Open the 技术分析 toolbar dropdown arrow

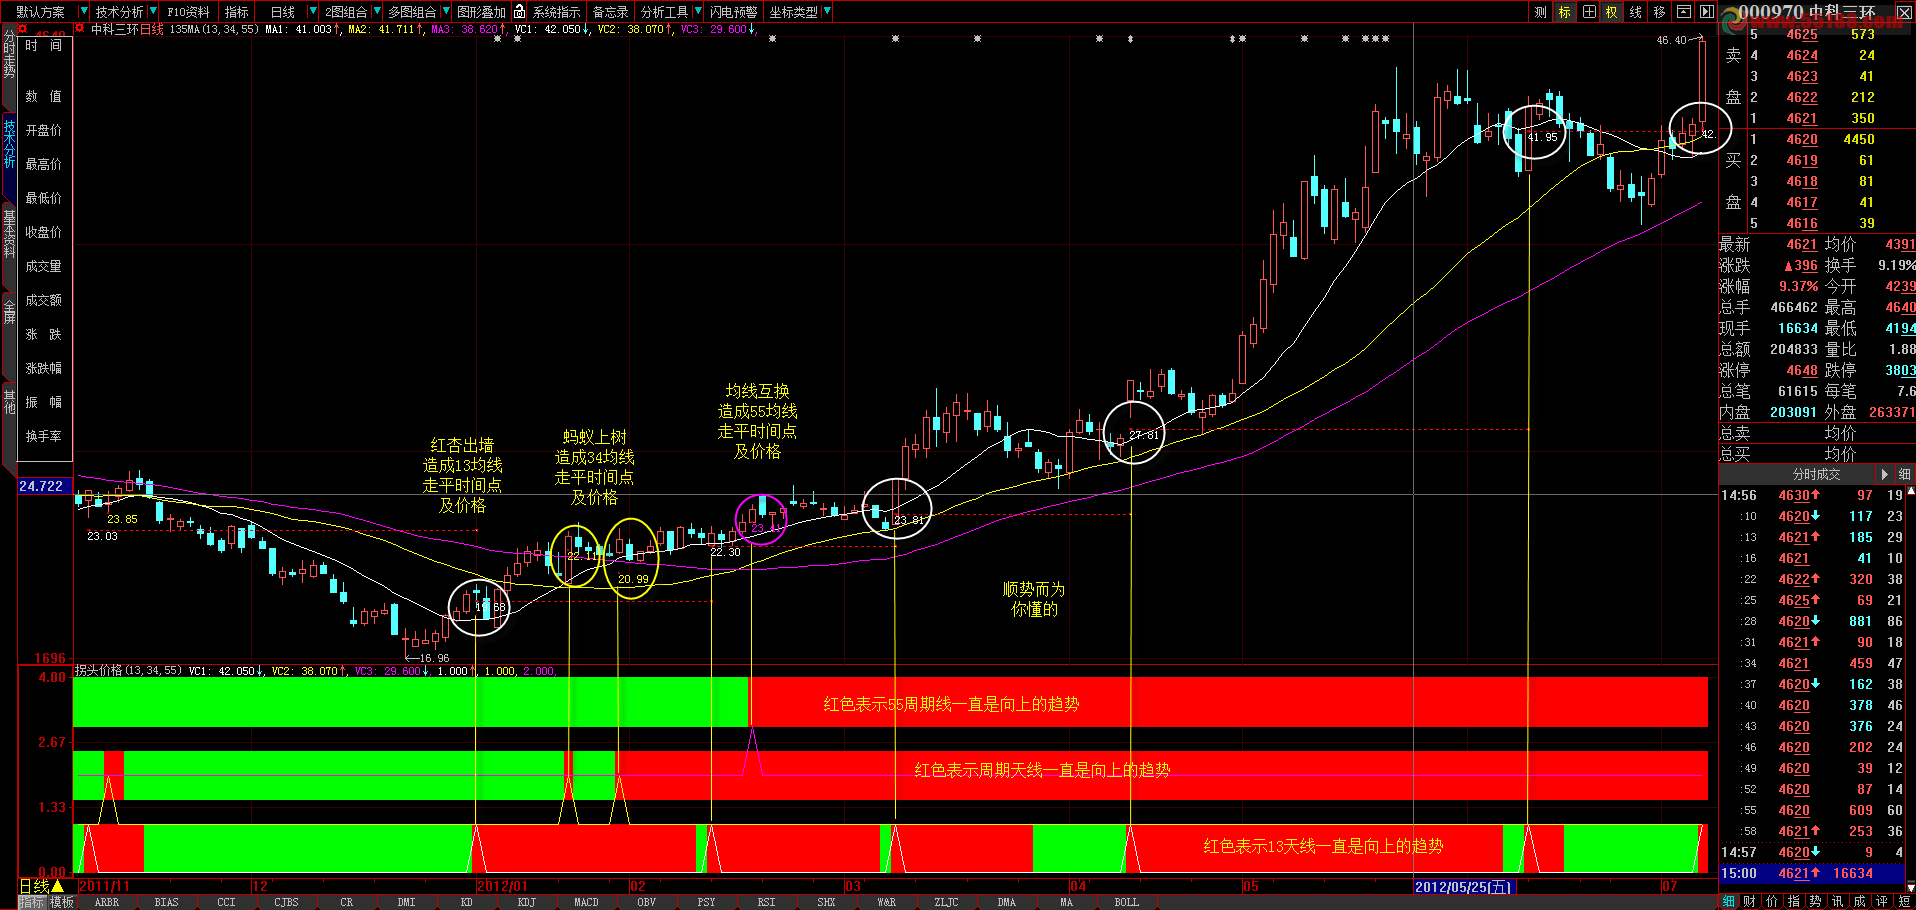point(153,12)
